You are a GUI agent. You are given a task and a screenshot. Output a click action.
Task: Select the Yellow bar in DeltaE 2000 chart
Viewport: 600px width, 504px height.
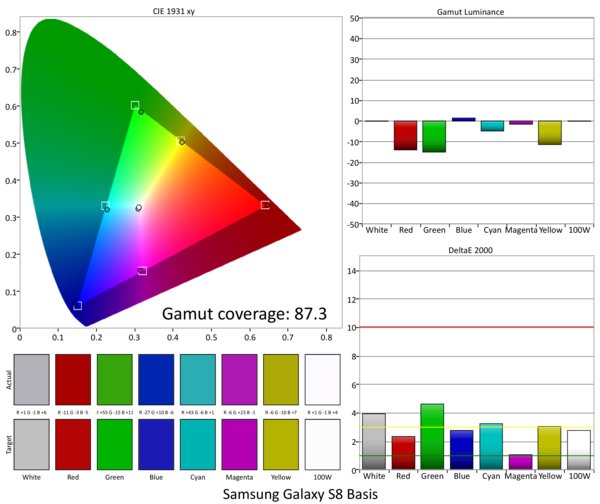pos(549,448)
